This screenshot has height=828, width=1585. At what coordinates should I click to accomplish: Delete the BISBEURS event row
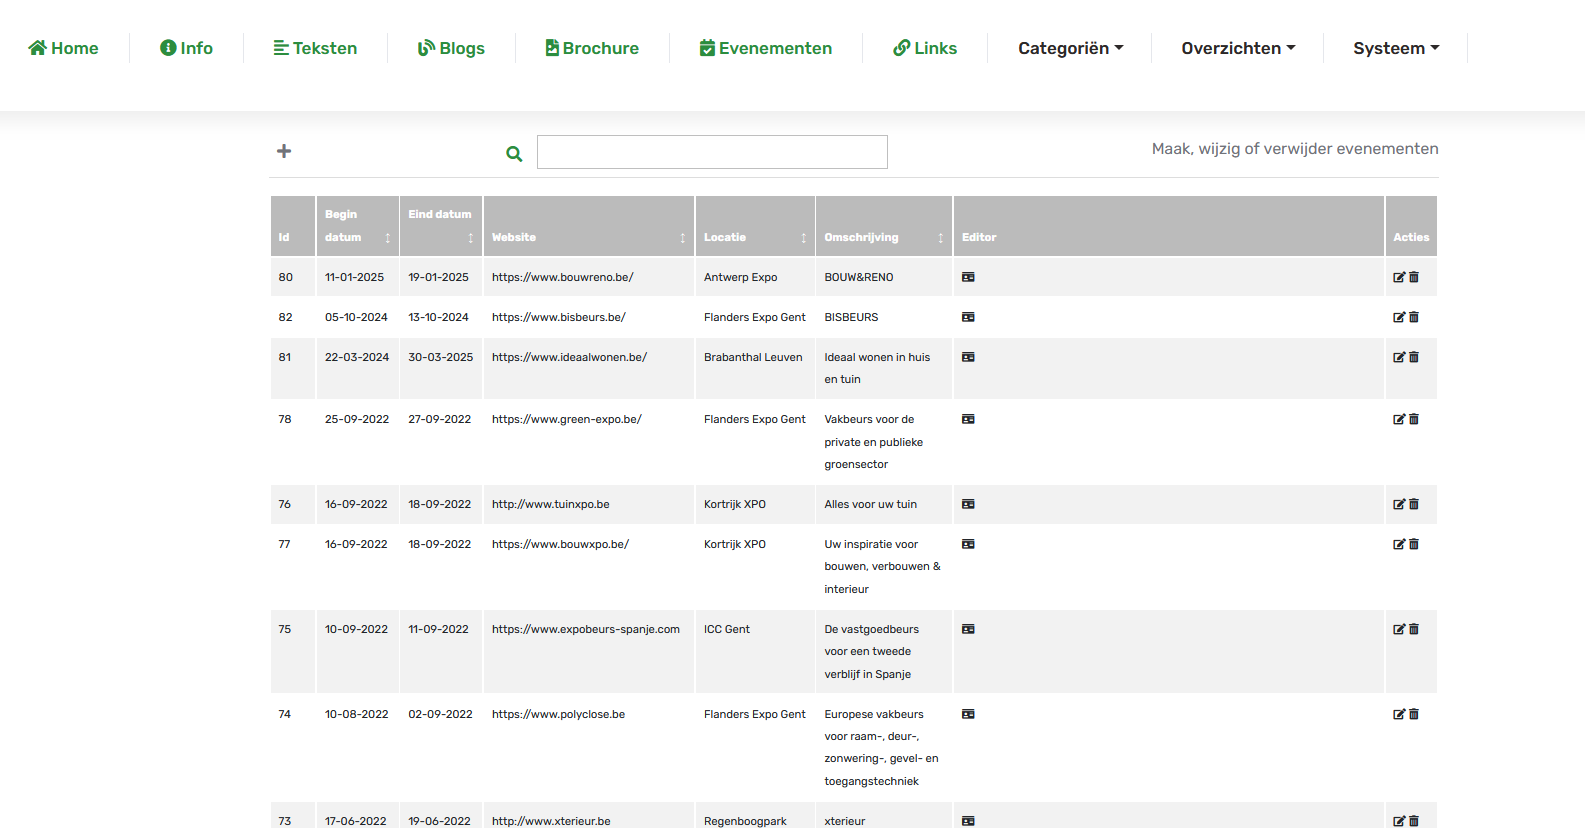coord(1414,317)
